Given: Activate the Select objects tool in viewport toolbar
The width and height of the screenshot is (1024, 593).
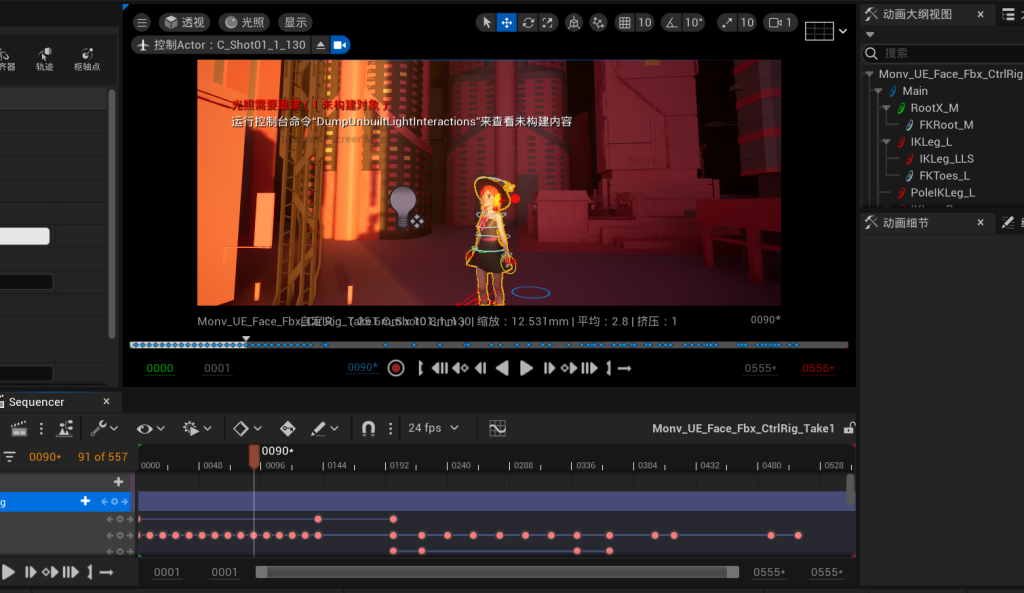Looking at the screenshot, I should coord(487,23).
